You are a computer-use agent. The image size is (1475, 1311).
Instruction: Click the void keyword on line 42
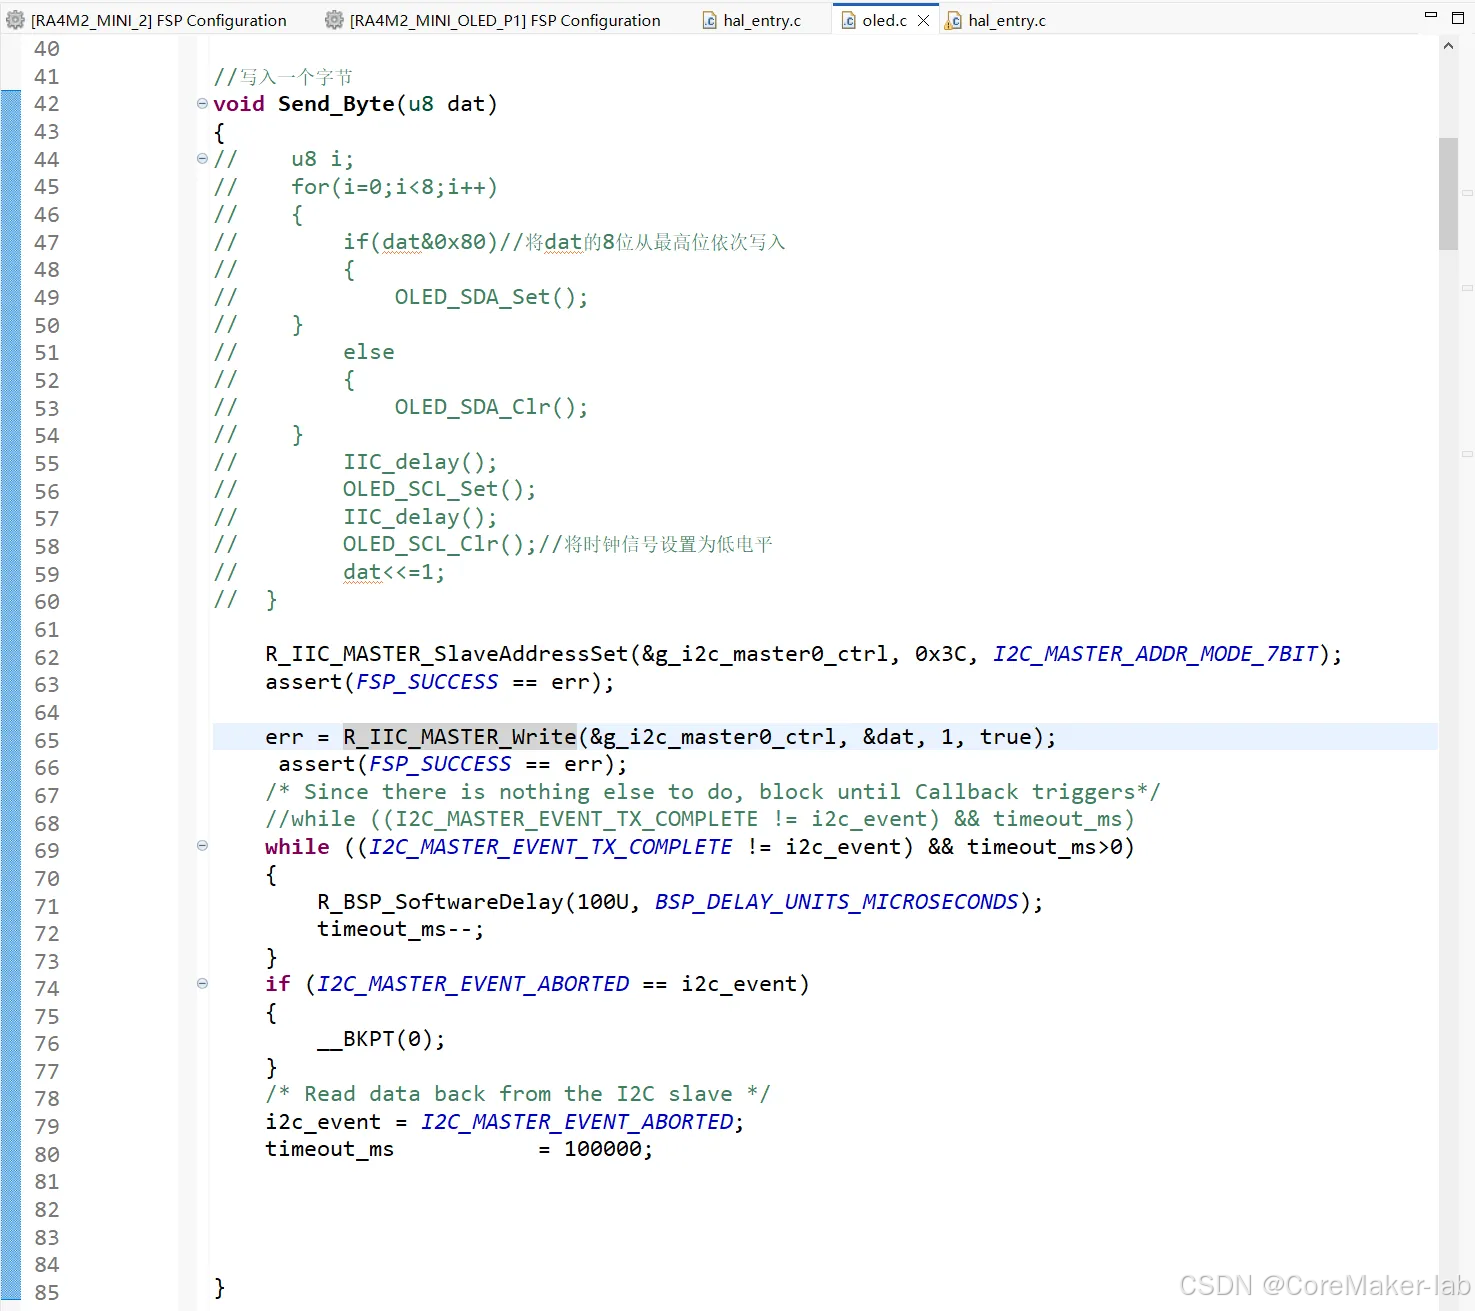(239, 104)
